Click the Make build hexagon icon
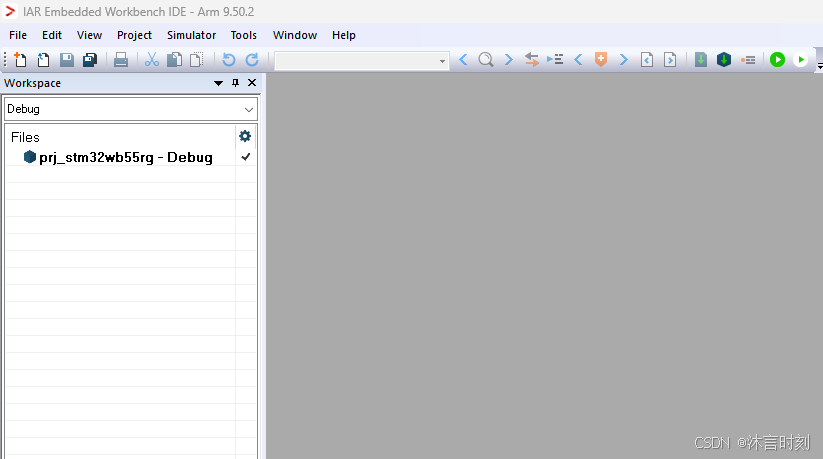 tap(724, 60)
